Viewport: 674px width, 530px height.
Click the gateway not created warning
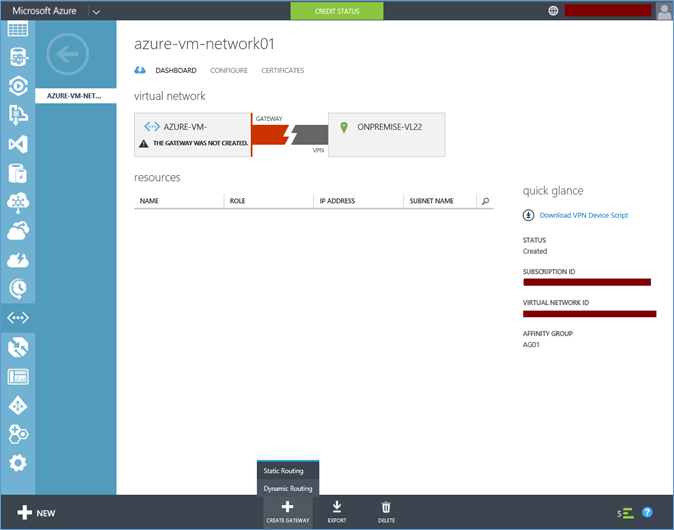tap(193, 143)
